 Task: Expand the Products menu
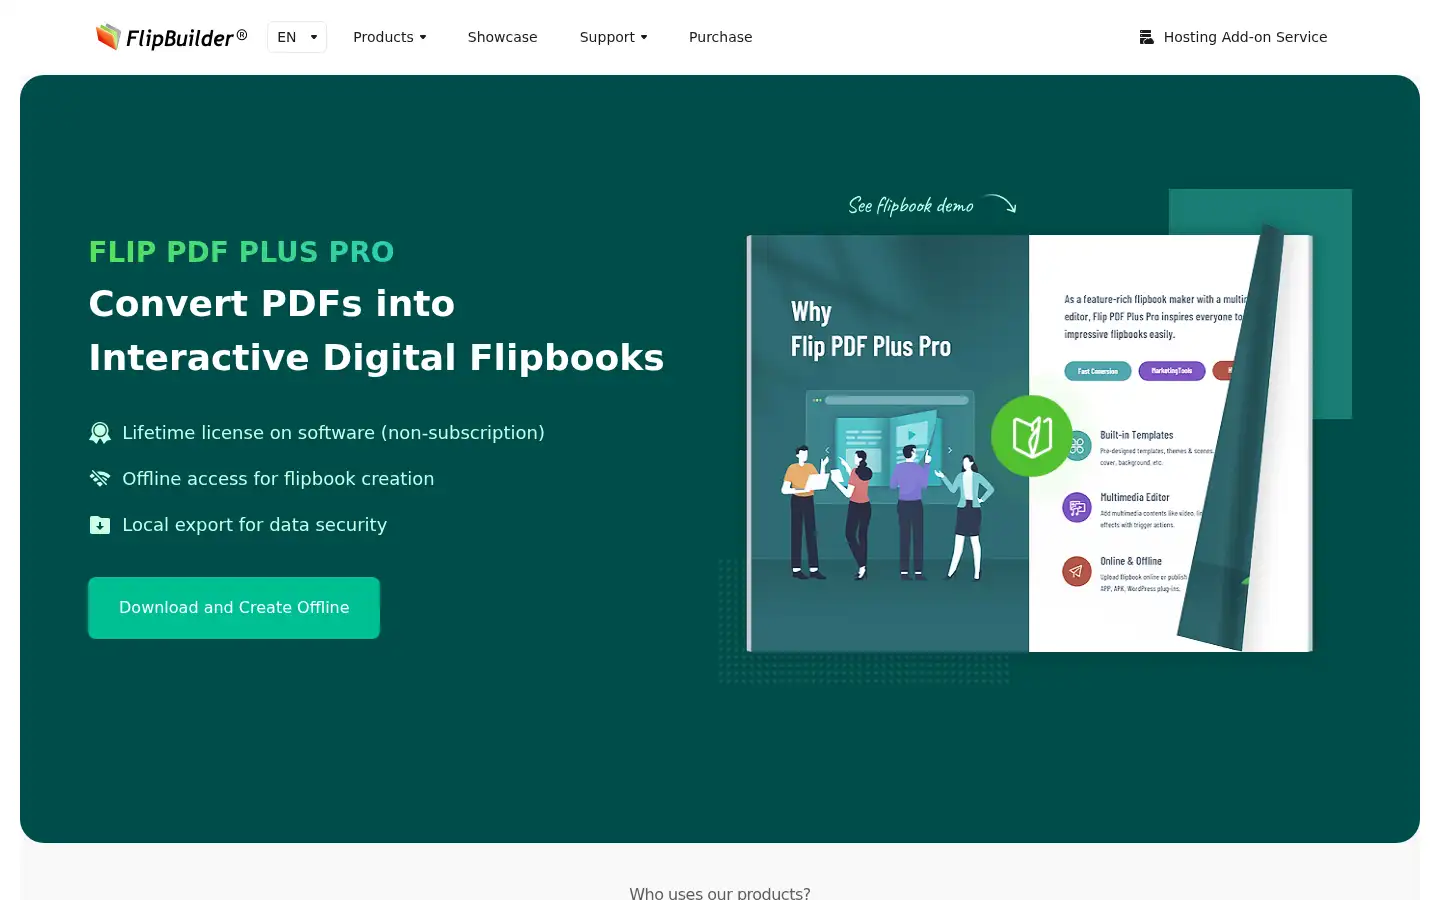[390, 37]
